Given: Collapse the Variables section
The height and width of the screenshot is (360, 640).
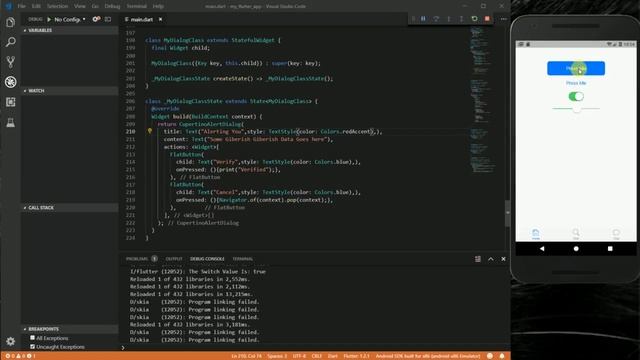Looking at the screenshot, I should coord(69,30).
